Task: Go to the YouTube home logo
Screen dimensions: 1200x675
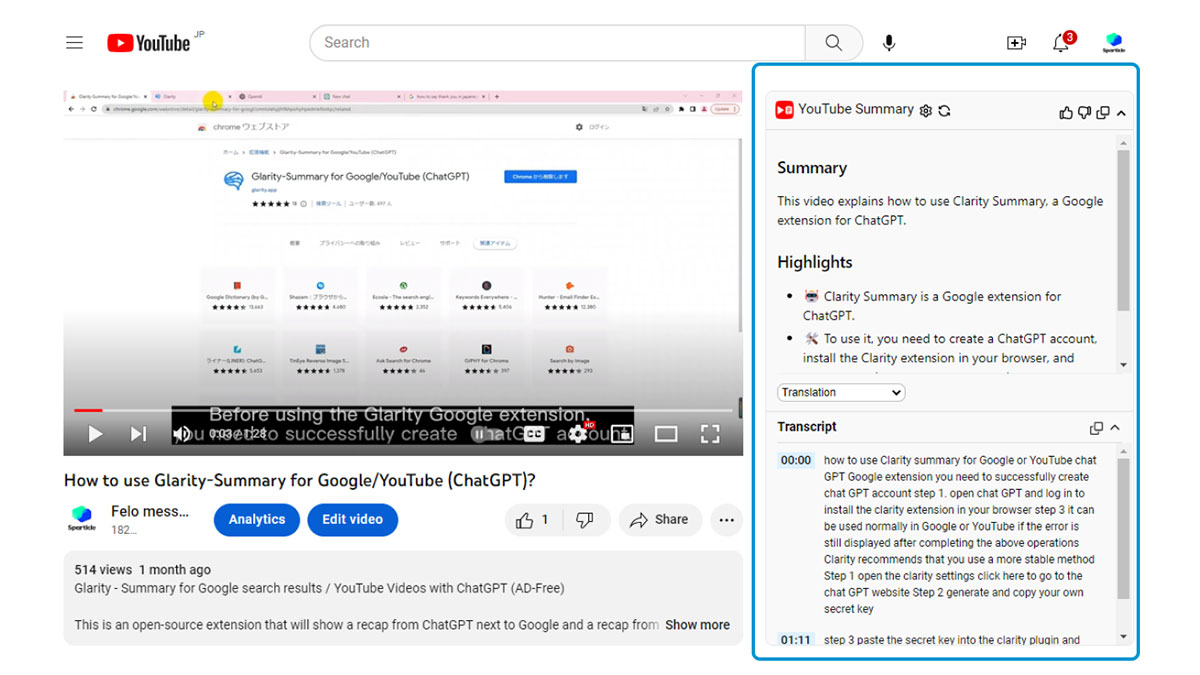Action: pyautogui.click(x=149, y=43)
